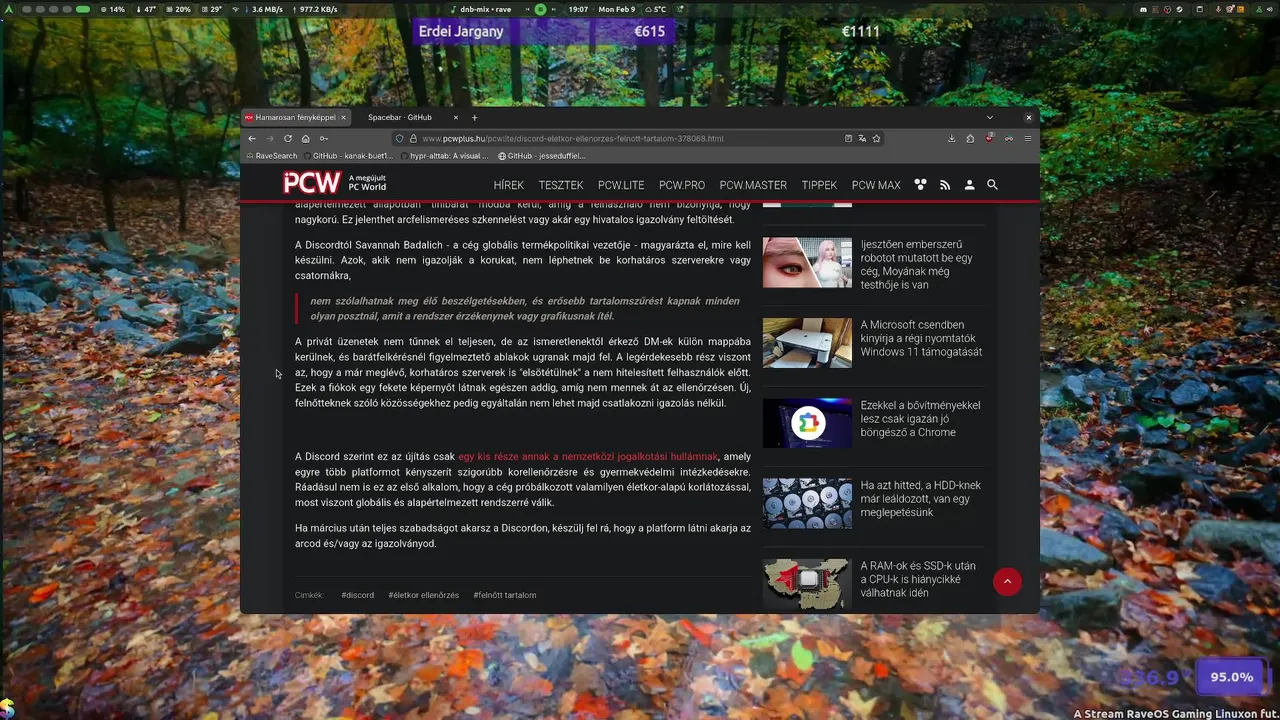Toggle reader view in address bar

coord(848,138)
